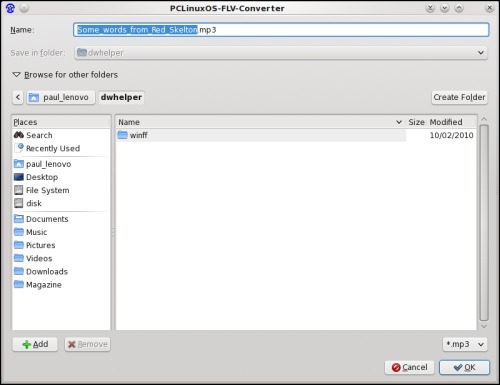
Task: Click the winff folder icon in the file list
Action: pyautogui.click(x=123, y=135)
